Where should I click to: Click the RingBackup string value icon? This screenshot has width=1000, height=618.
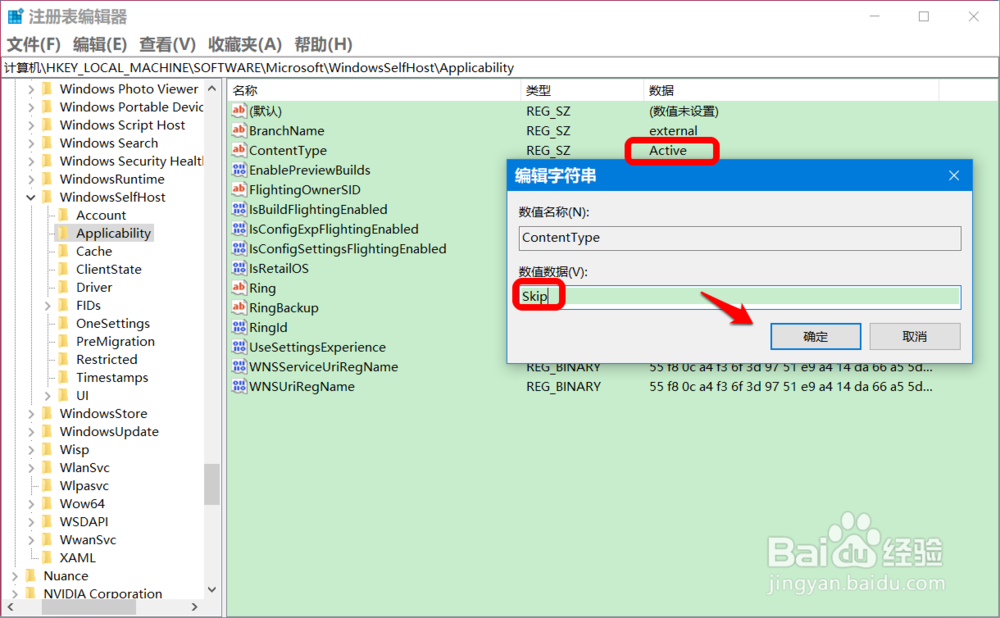click(x=239, y=307)
